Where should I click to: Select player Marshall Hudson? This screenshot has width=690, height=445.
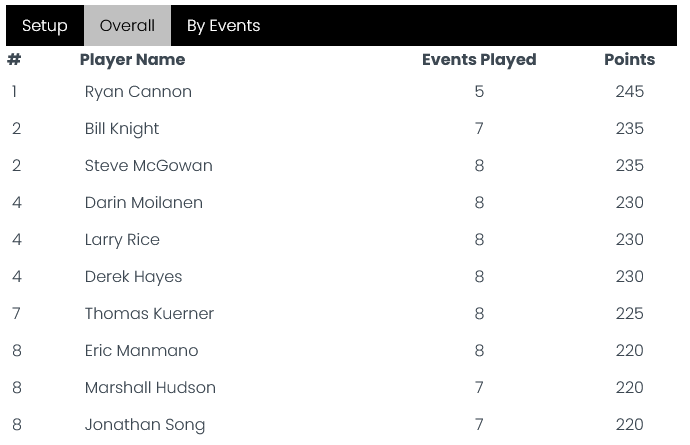pos(150,387)
